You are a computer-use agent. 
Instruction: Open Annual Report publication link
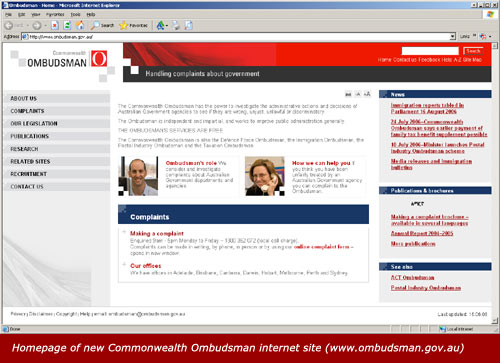tap(422, 233)
